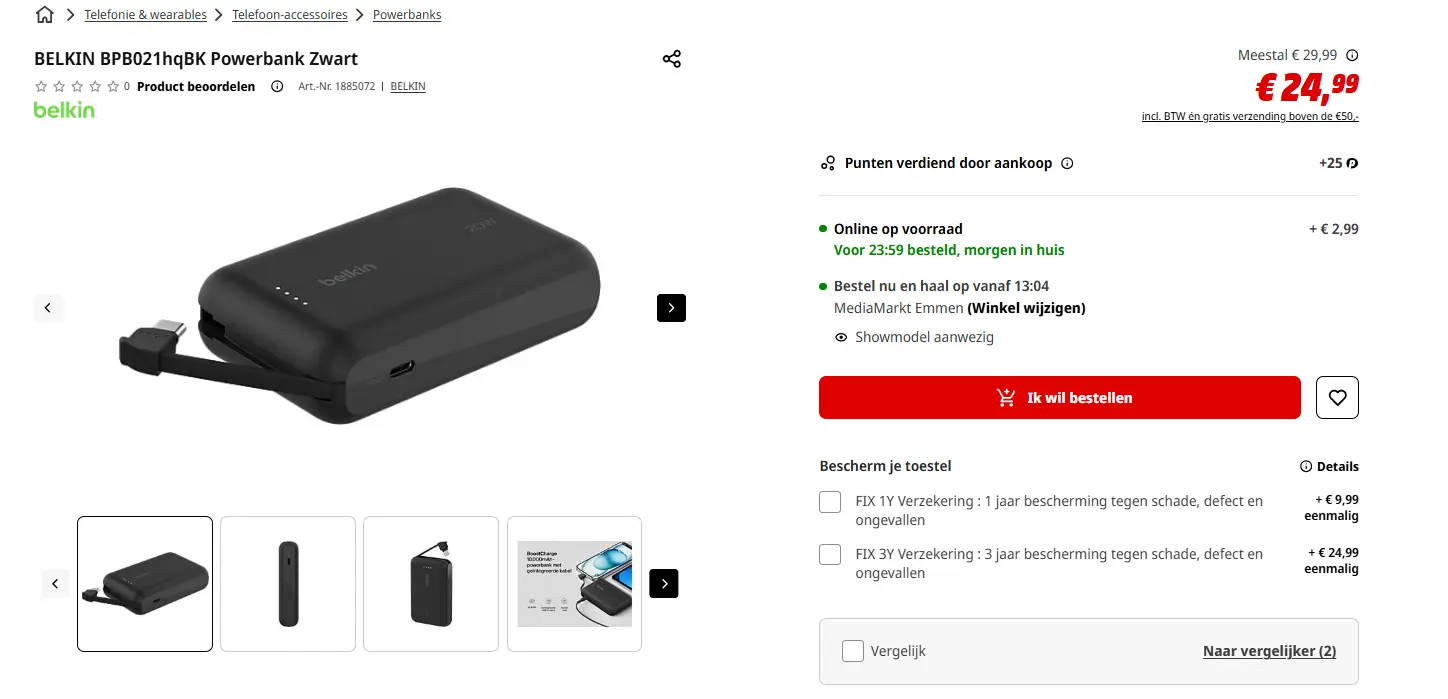Enable FIX 3Y Verzekering checkbox

tap(830, 554)
